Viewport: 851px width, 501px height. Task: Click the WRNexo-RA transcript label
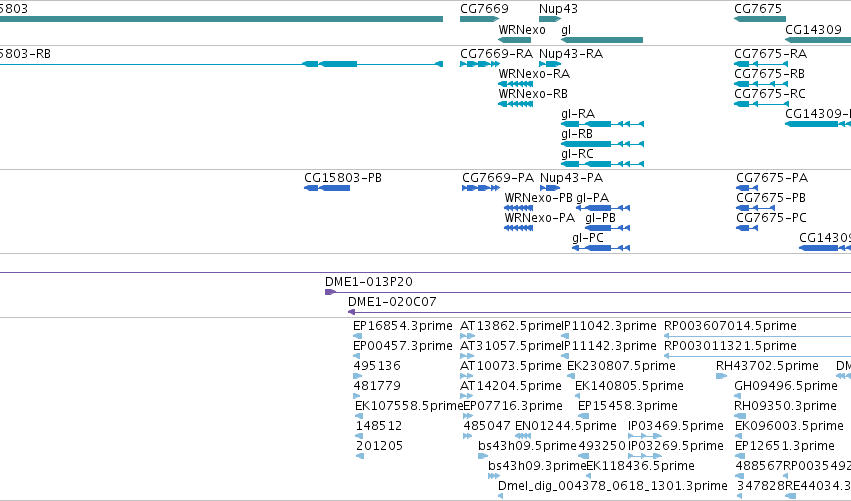point(534,74)
